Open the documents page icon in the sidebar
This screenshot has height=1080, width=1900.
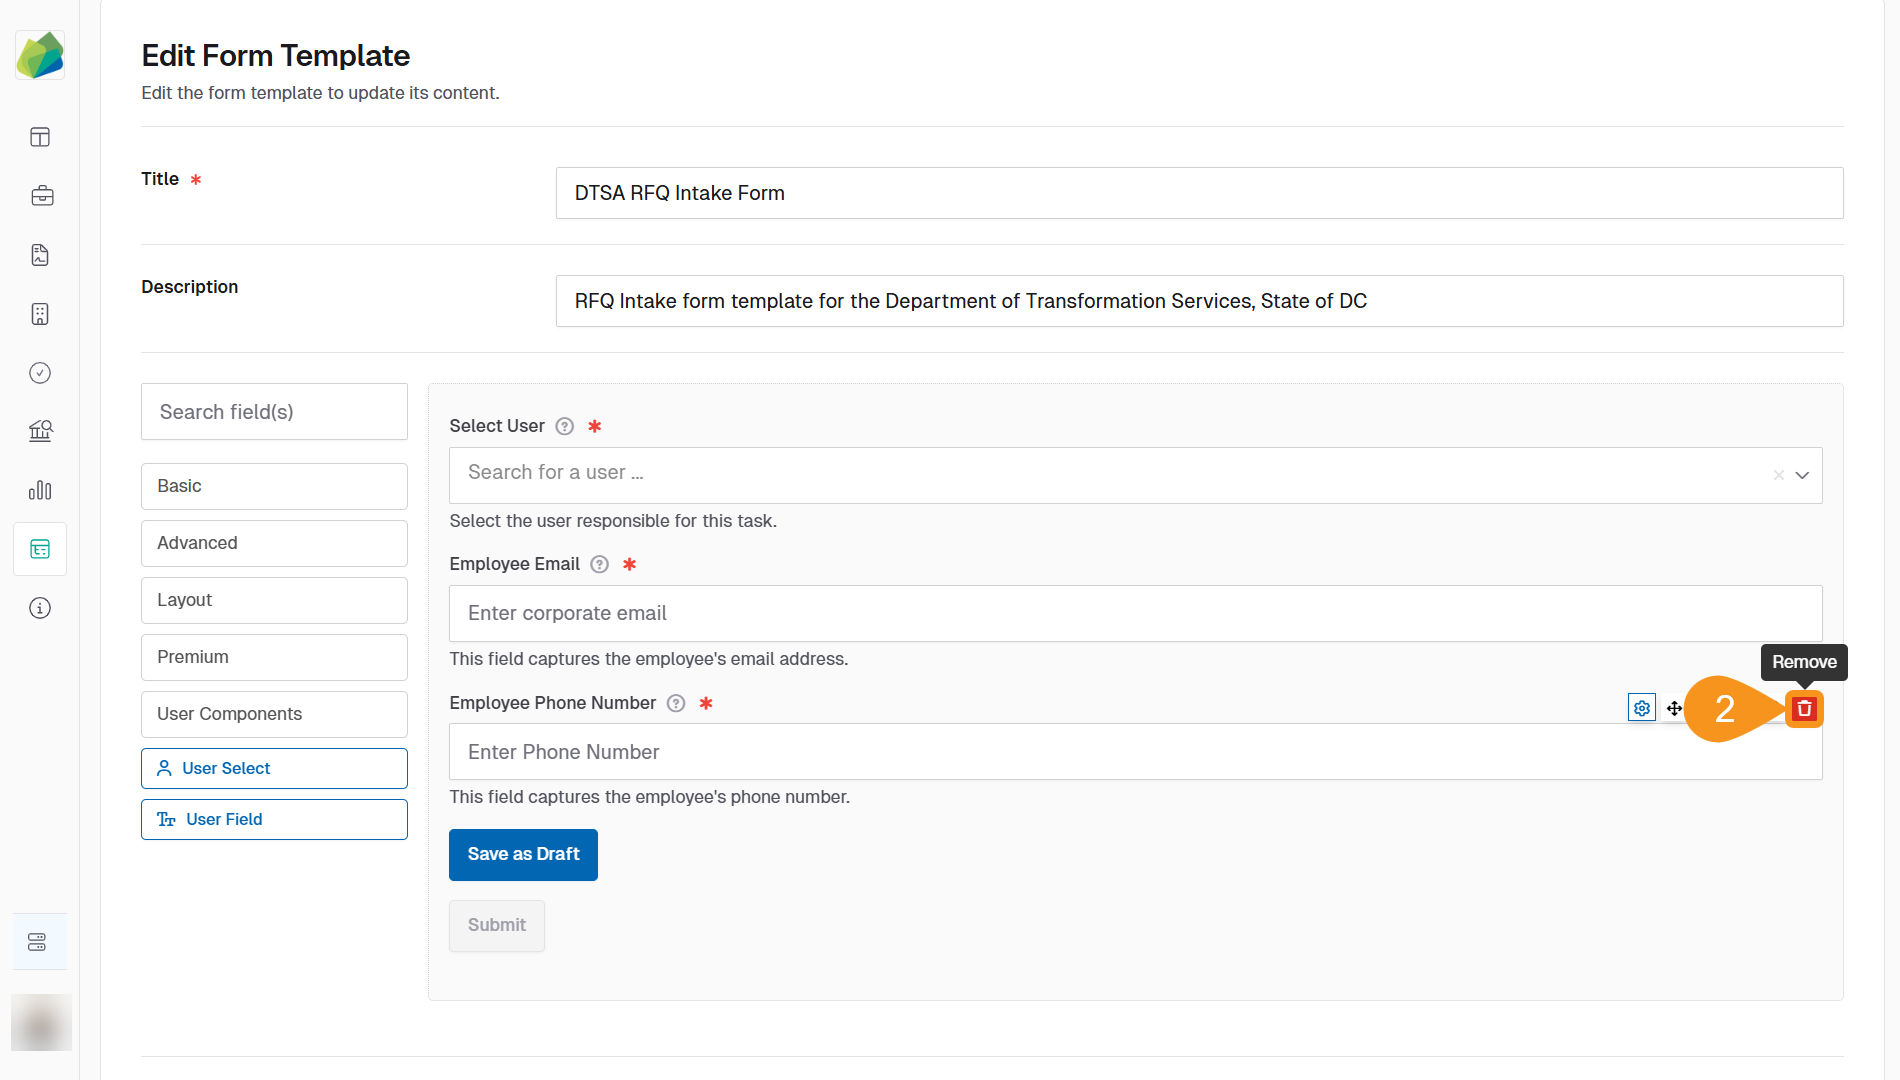point(39,255)
